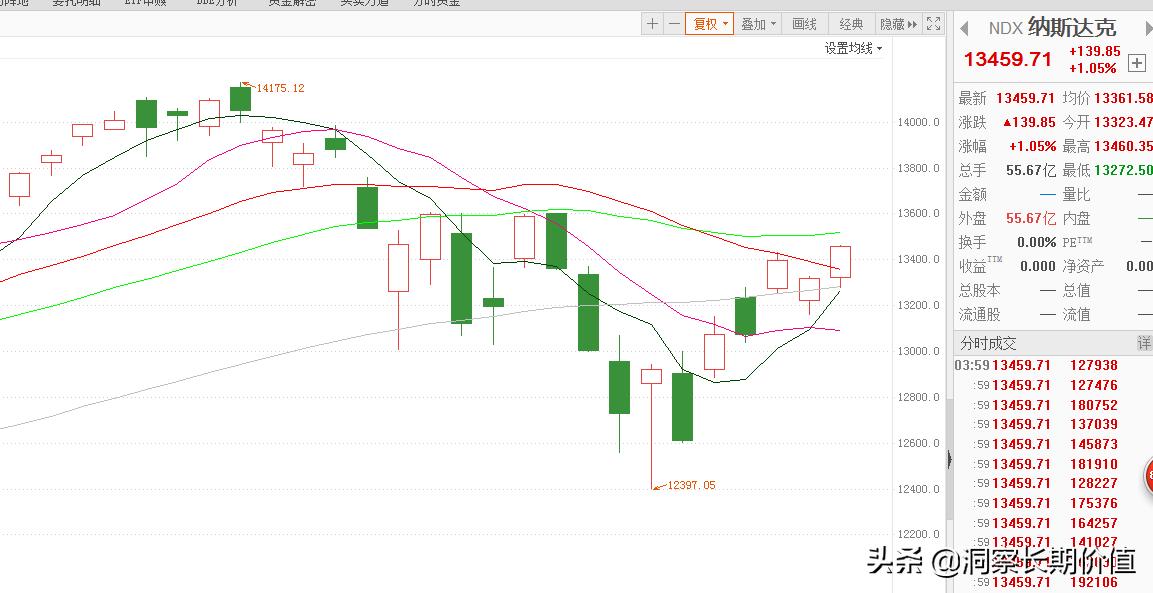Click the 最低 value 13272.50
This screenshot has height=593, width=1153.
tap(1124, 170)
